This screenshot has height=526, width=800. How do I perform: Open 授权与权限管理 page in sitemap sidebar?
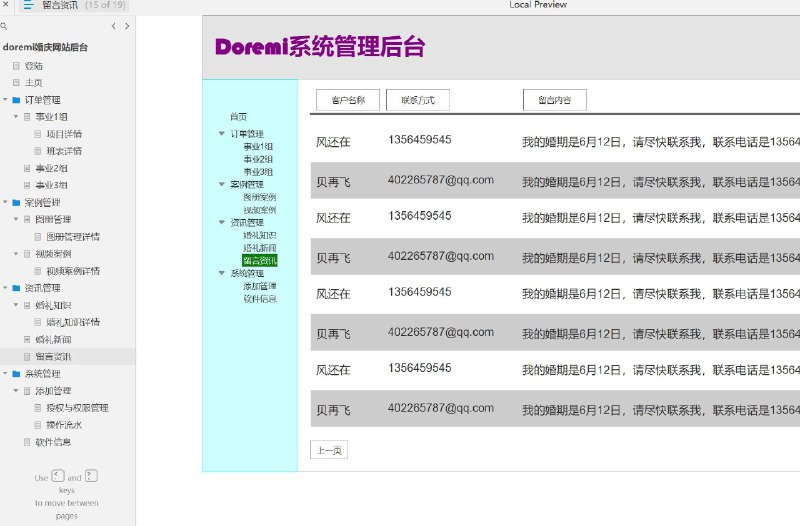pyautogui.click(x=78, y=408)
